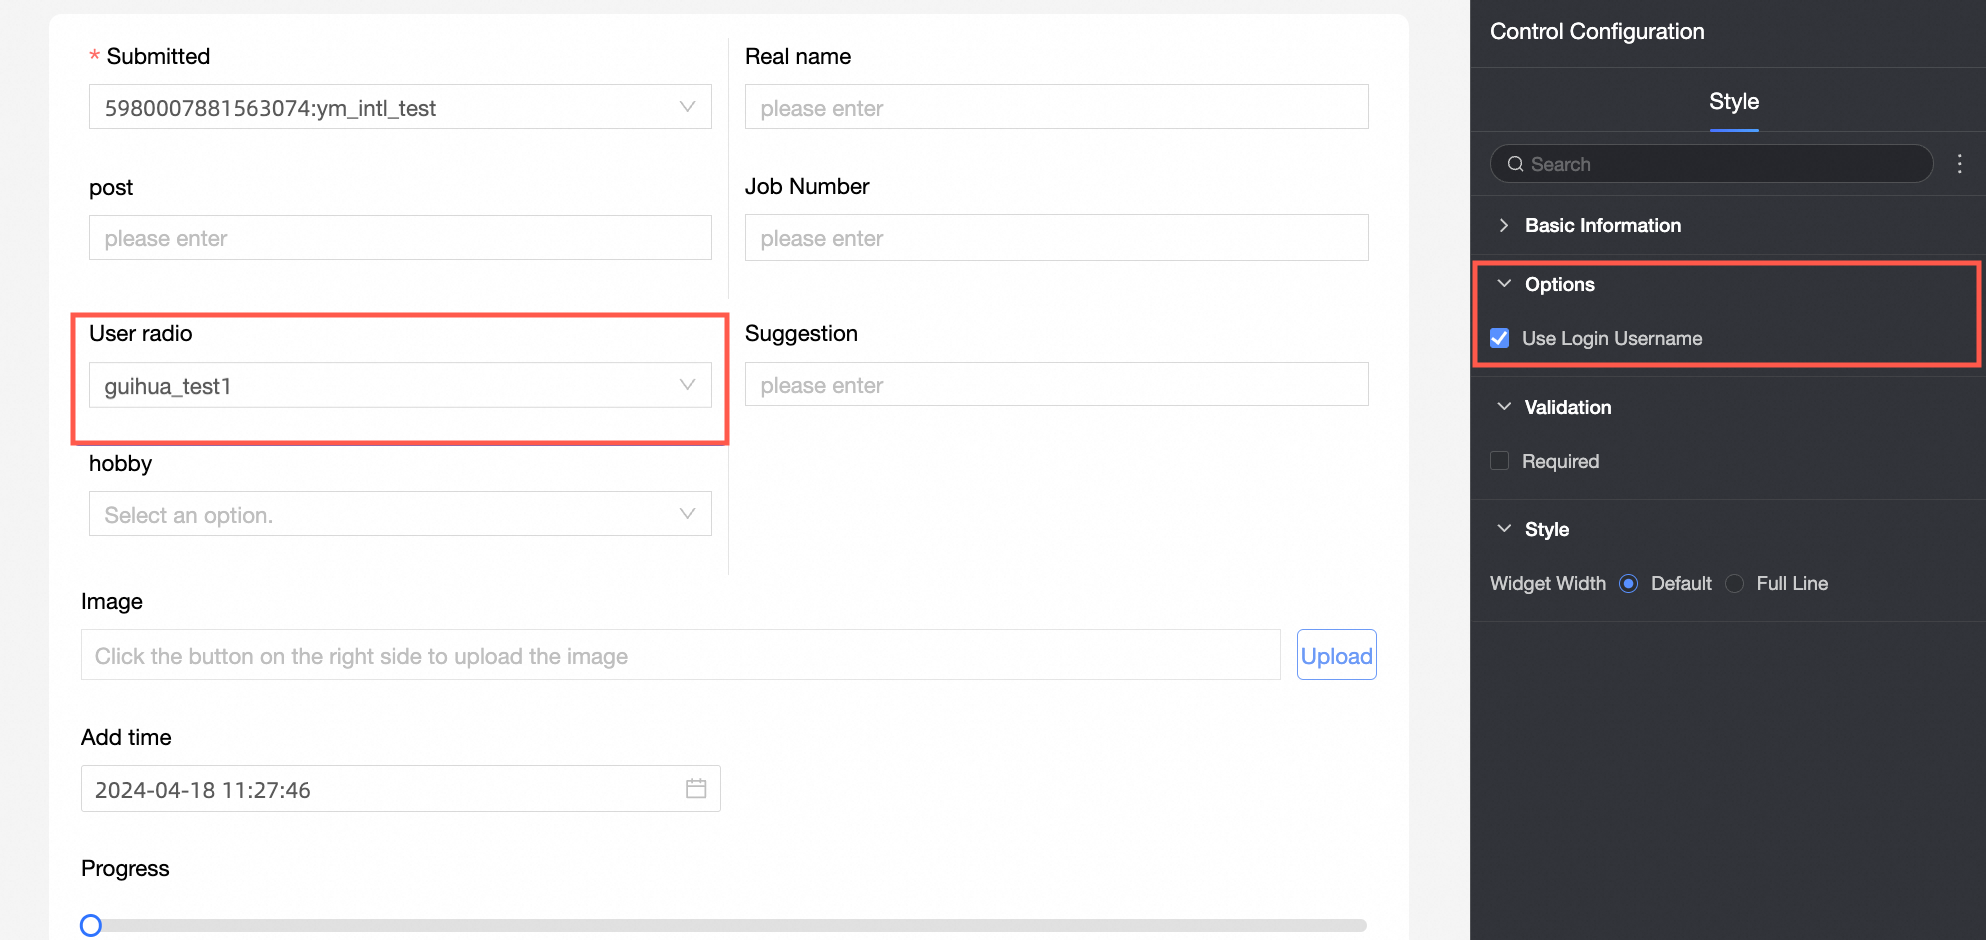Collapse the Options section
1986x940 pixels.
[1504, 285]
